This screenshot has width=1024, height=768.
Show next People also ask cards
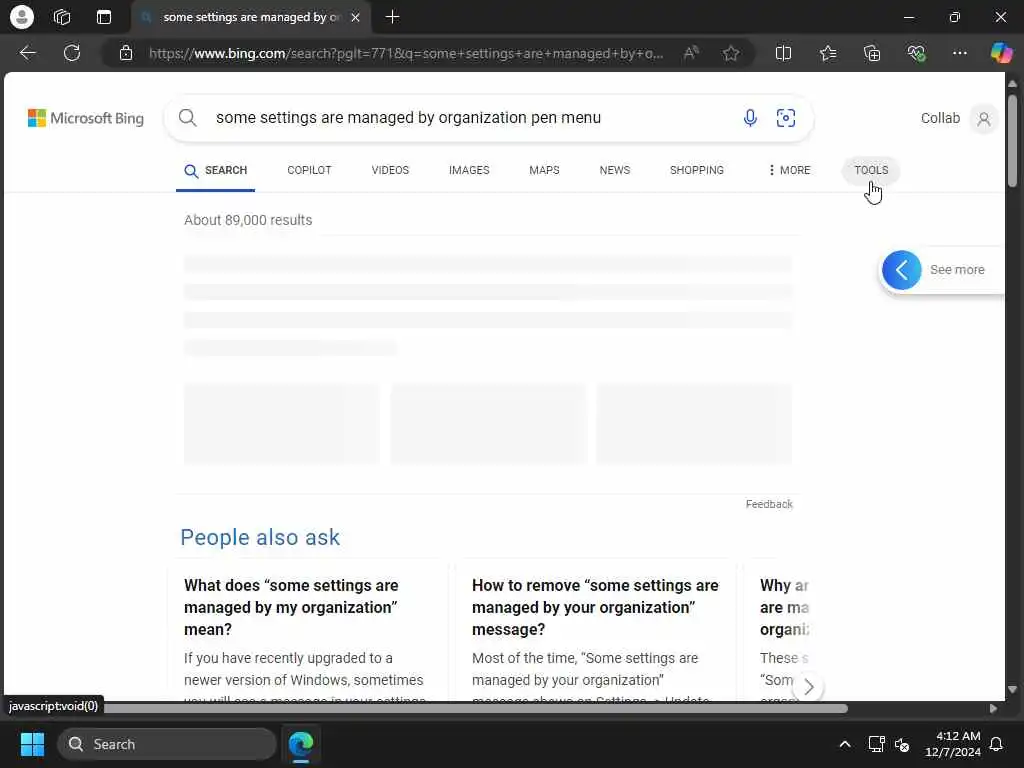(x=808, y=686)
